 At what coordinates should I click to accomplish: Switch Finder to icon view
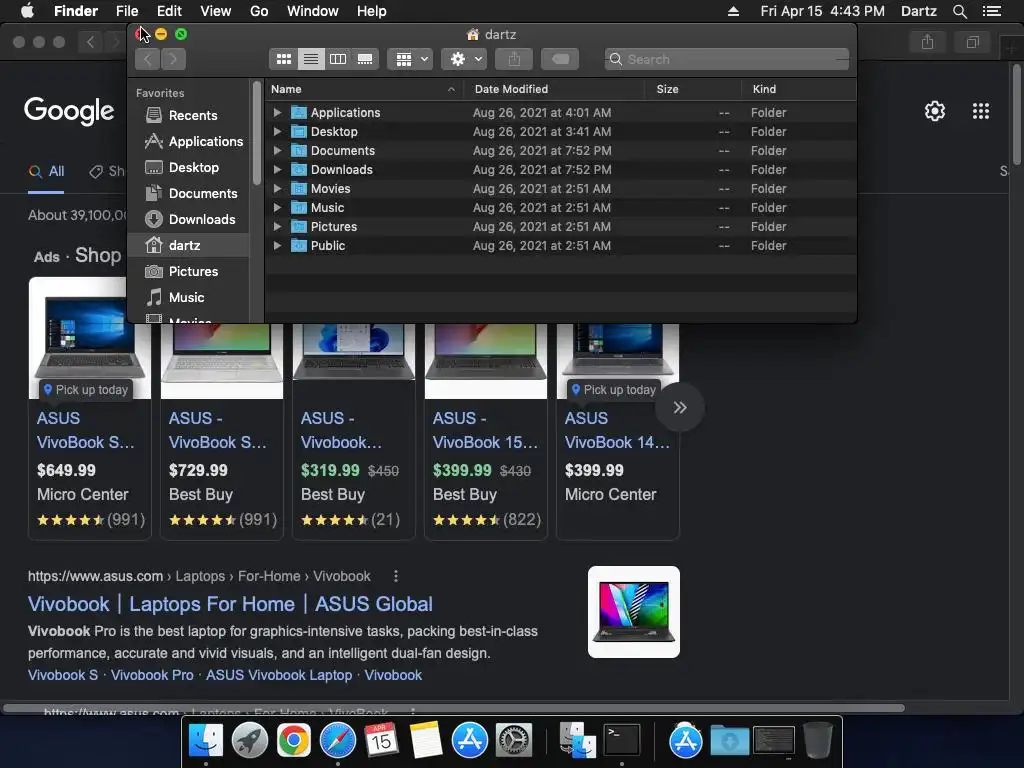coord(283,59)
